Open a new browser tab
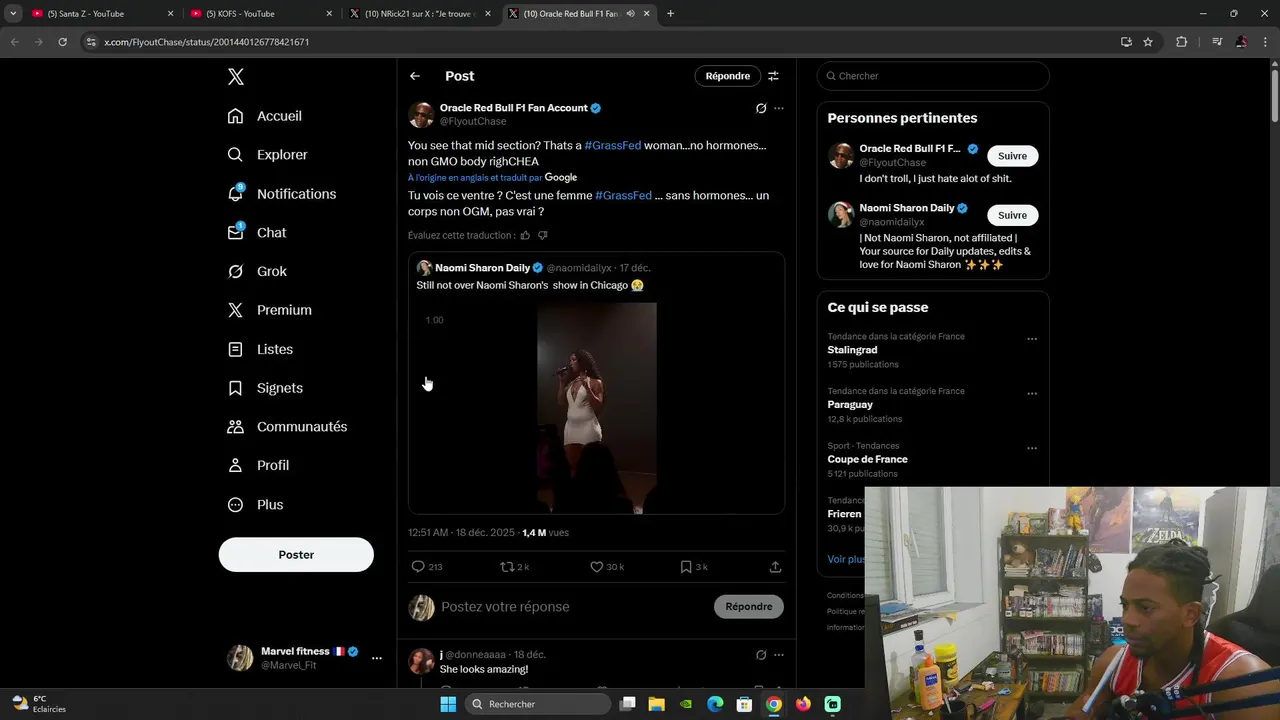The image size is (1280, 720). coord(670,14)
